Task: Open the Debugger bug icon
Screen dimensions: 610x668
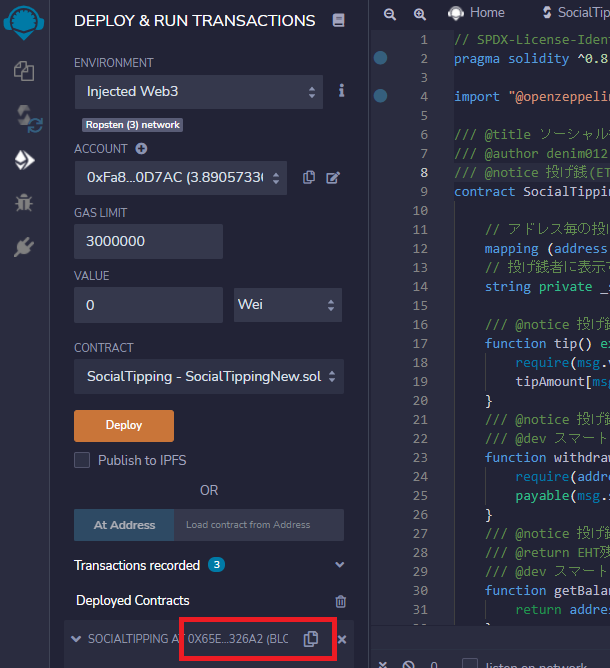Action: click(24, 203)
